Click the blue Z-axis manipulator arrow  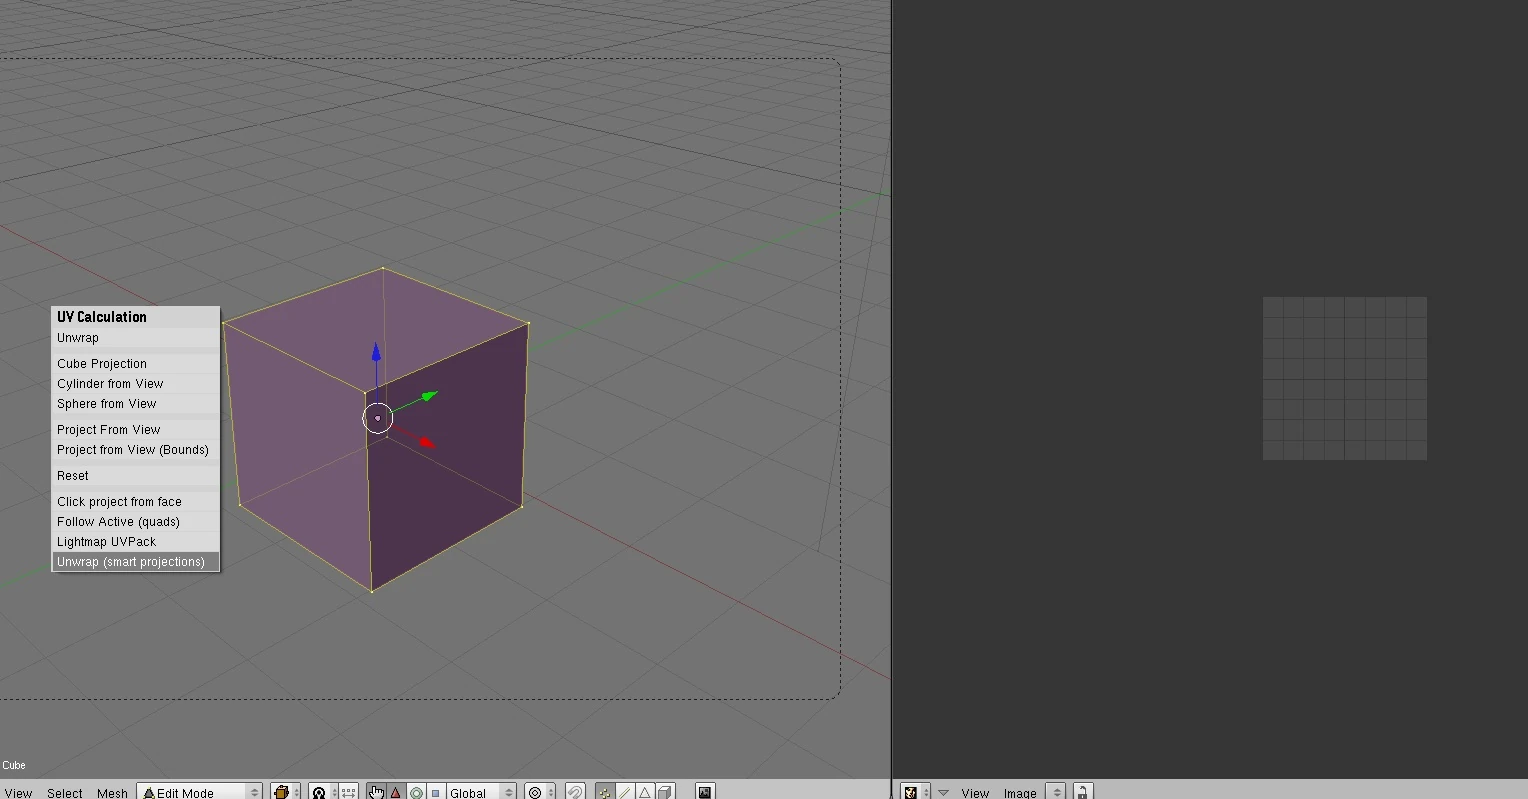click(376, 352)
